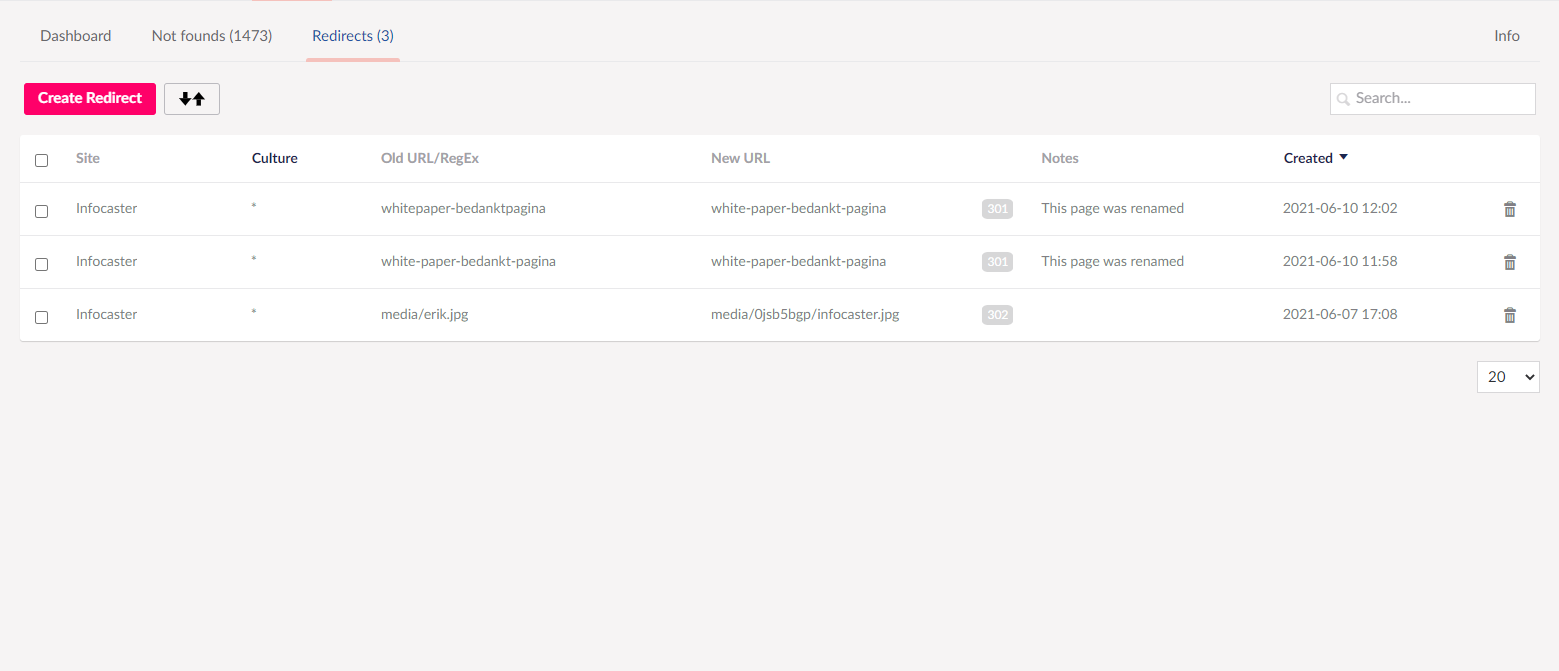This screenshot has width=1559, height=671.
Task: Click 301 badge on the 11:58 row
Action: coord(997,262)
